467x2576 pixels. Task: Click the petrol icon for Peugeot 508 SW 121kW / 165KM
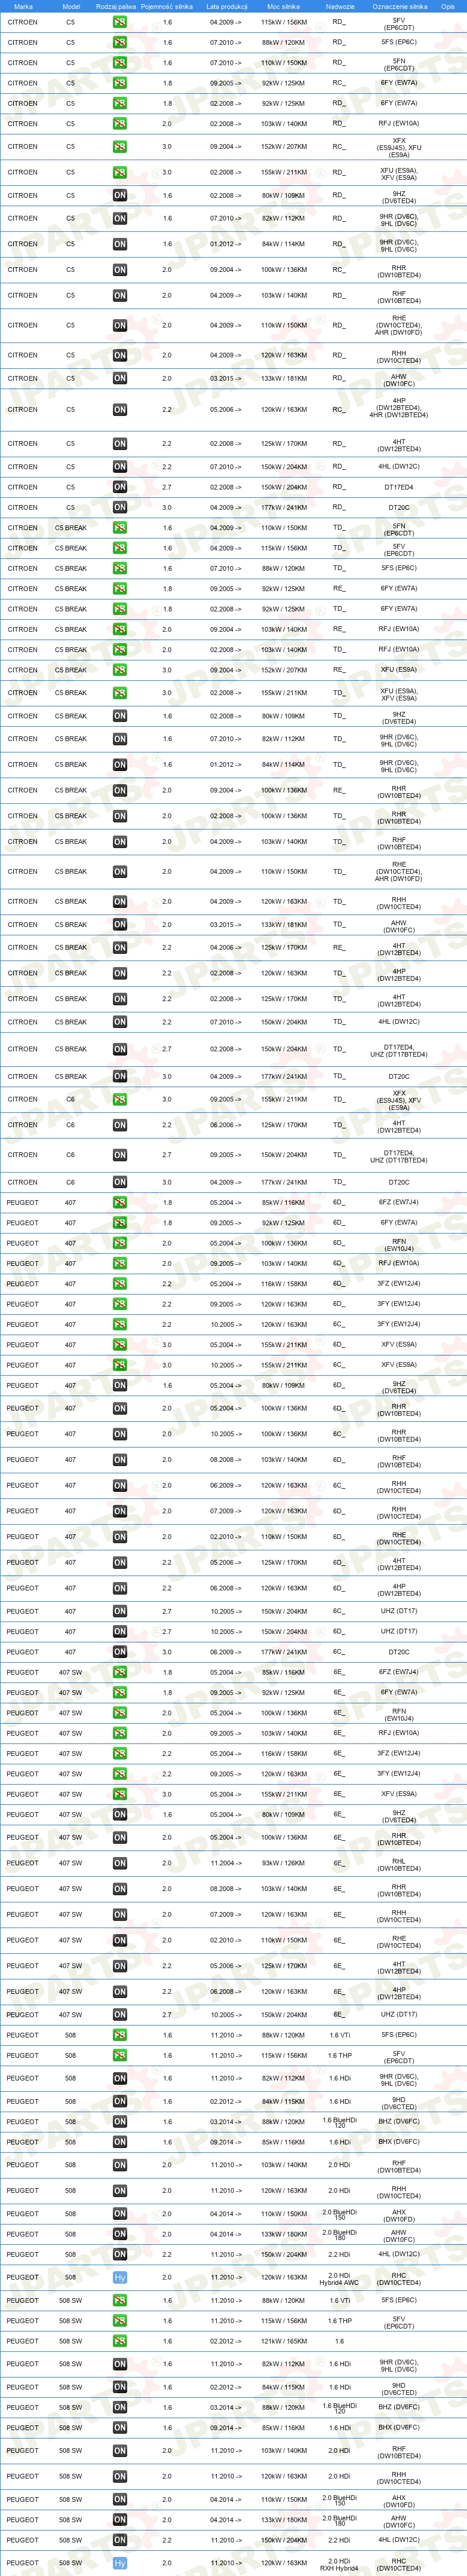pyautogui.click(x=120, y=2341)
